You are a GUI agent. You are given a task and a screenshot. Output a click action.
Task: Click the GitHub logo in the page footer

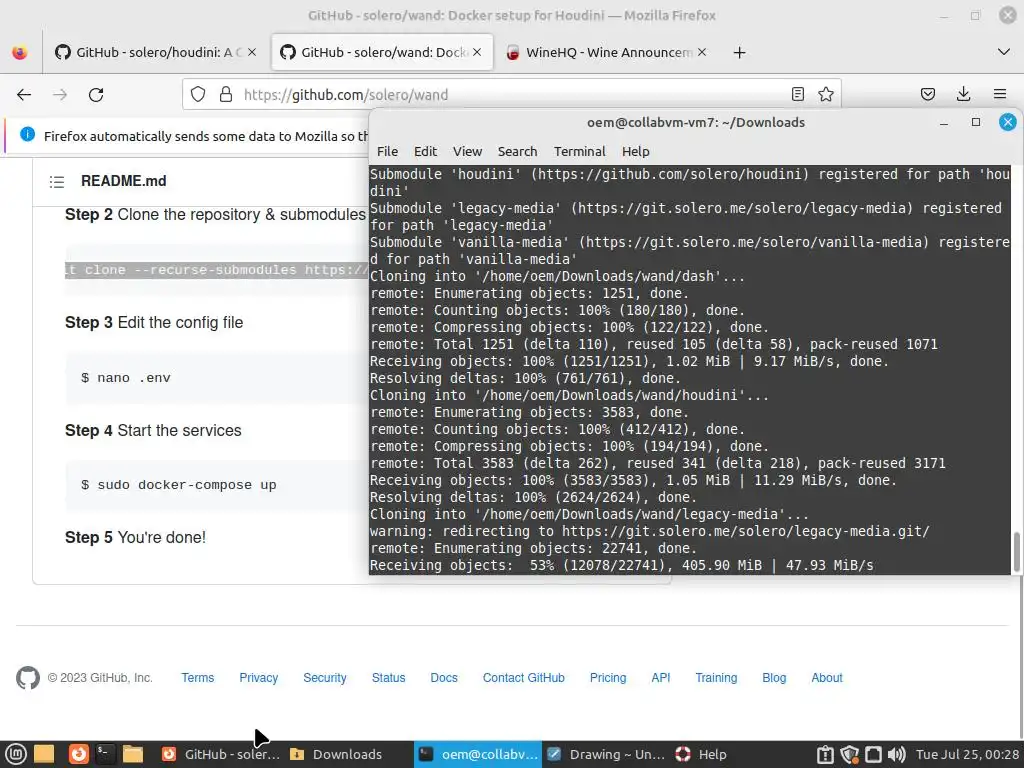pyautogui.click(x=28, y=678)
